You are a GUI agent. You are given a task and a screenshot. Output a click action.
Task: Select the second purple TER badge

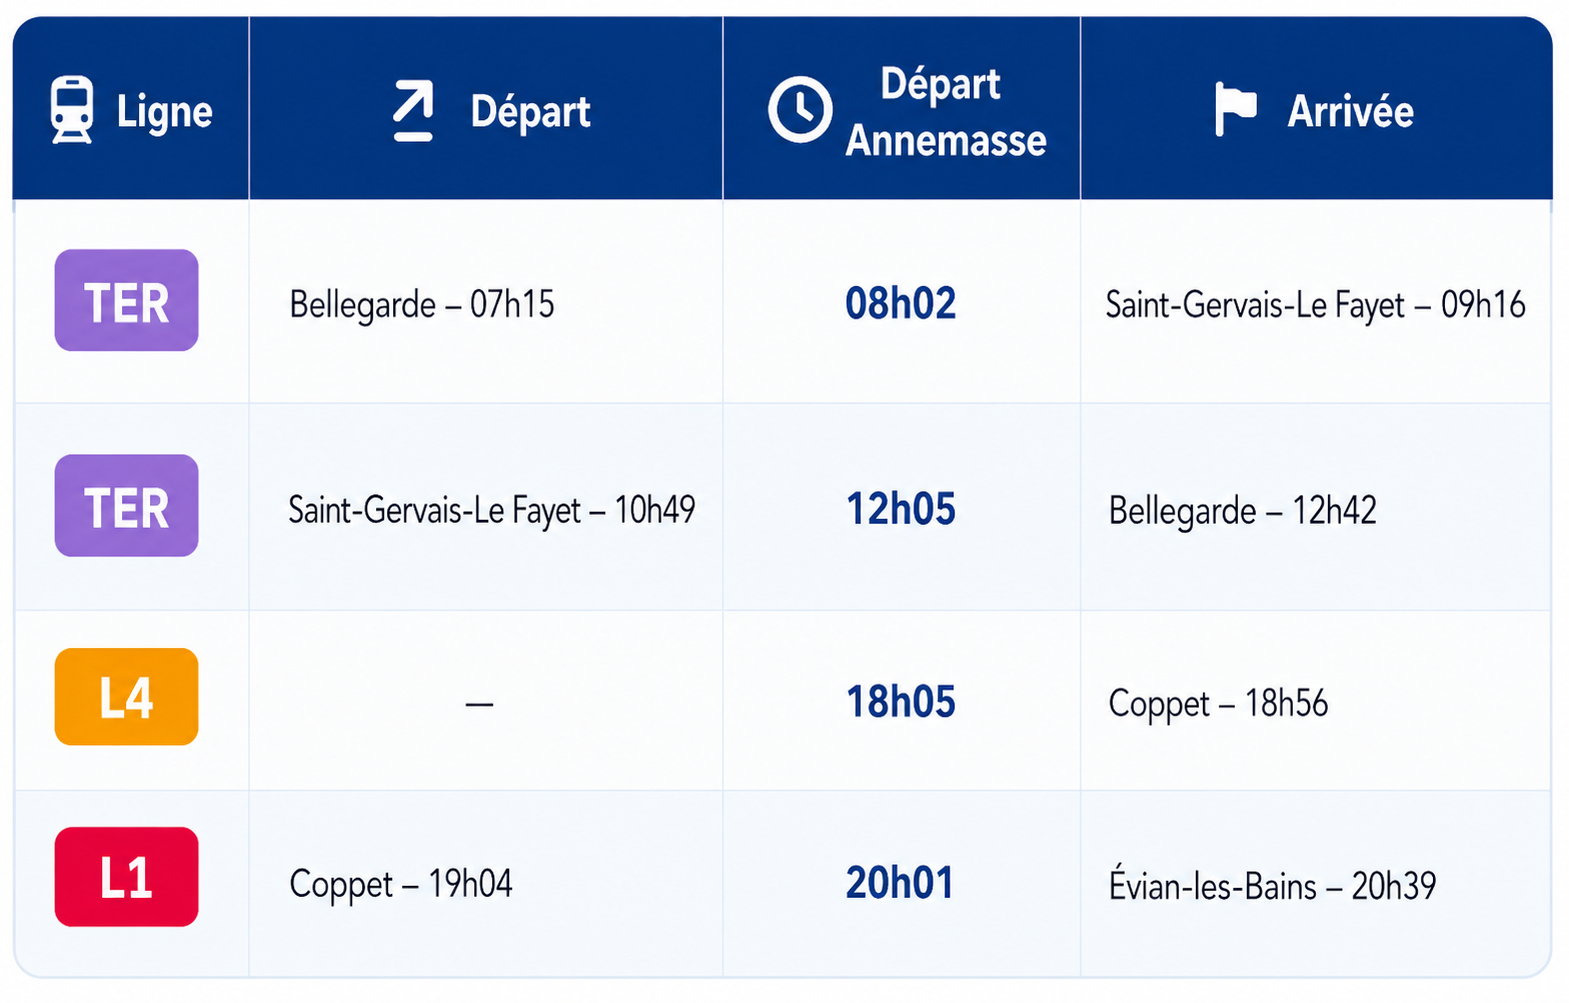coord(126,505)
